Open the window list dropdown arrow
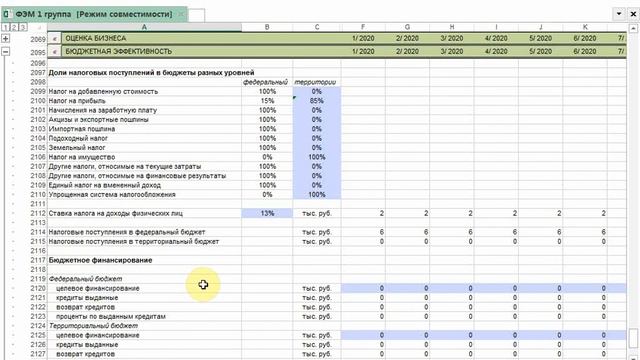Screen dimensions: 640x360 (x=619, y=14)
